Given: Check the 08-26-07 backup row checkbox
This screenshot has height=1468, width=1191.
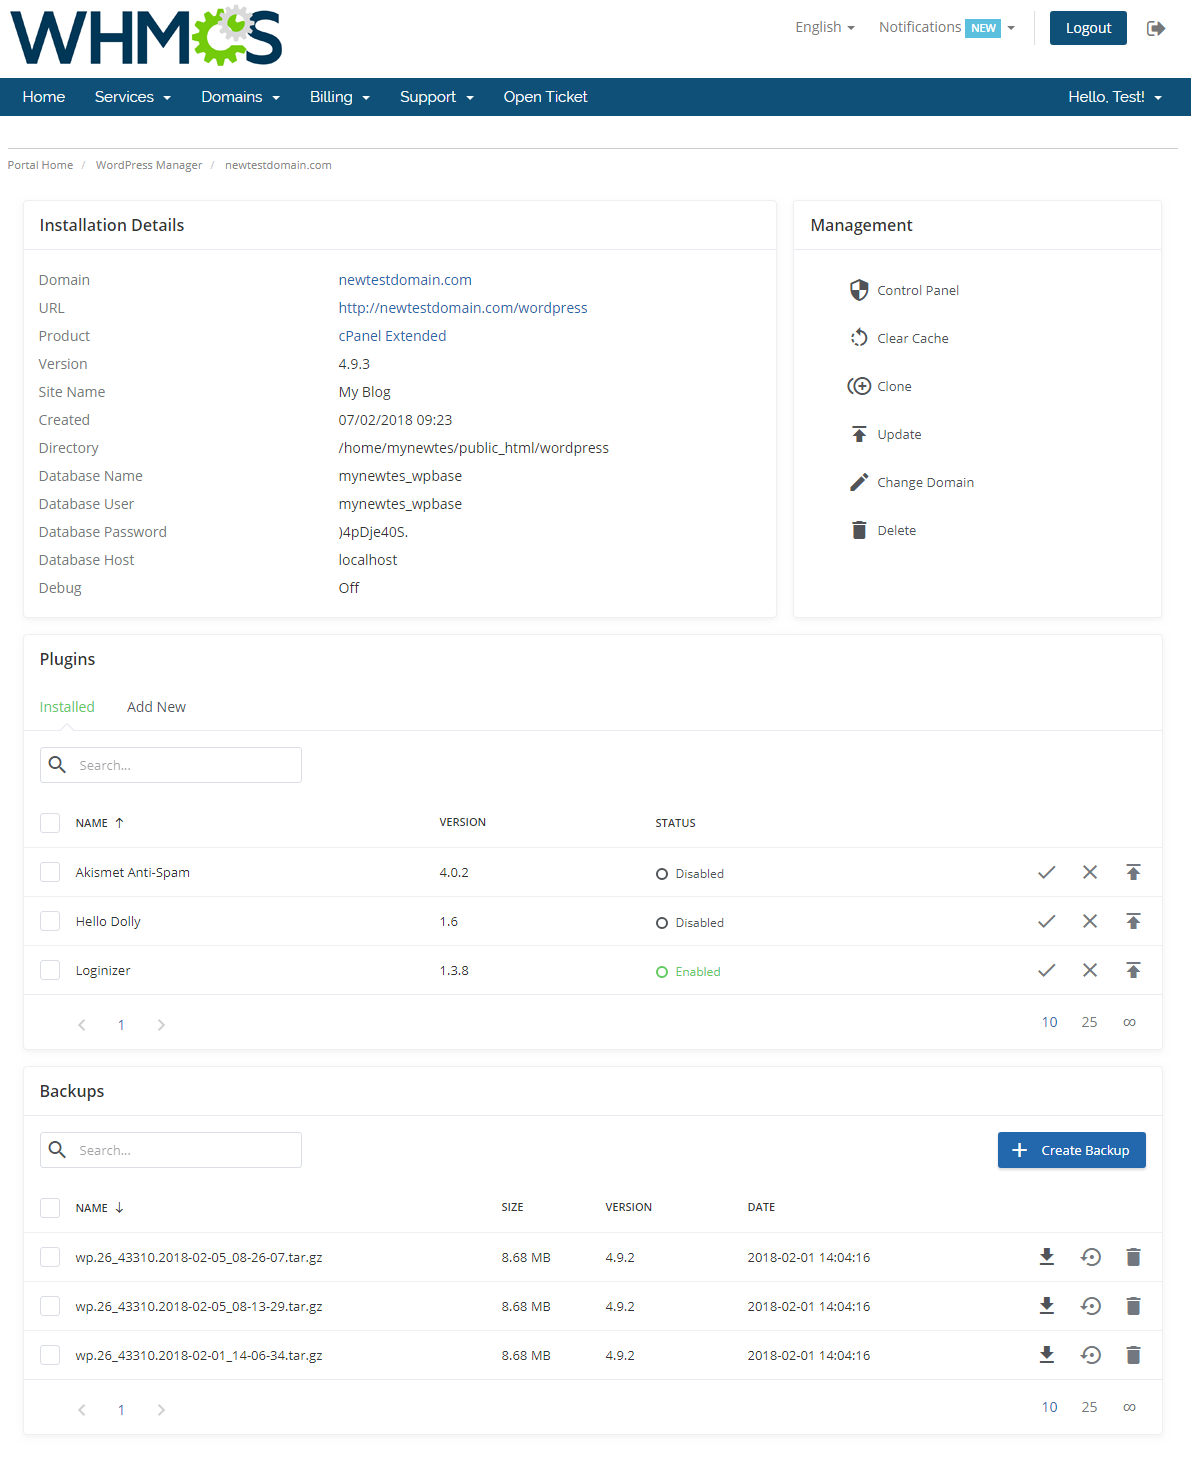Looking at the screenshot, I should 50,1257.
